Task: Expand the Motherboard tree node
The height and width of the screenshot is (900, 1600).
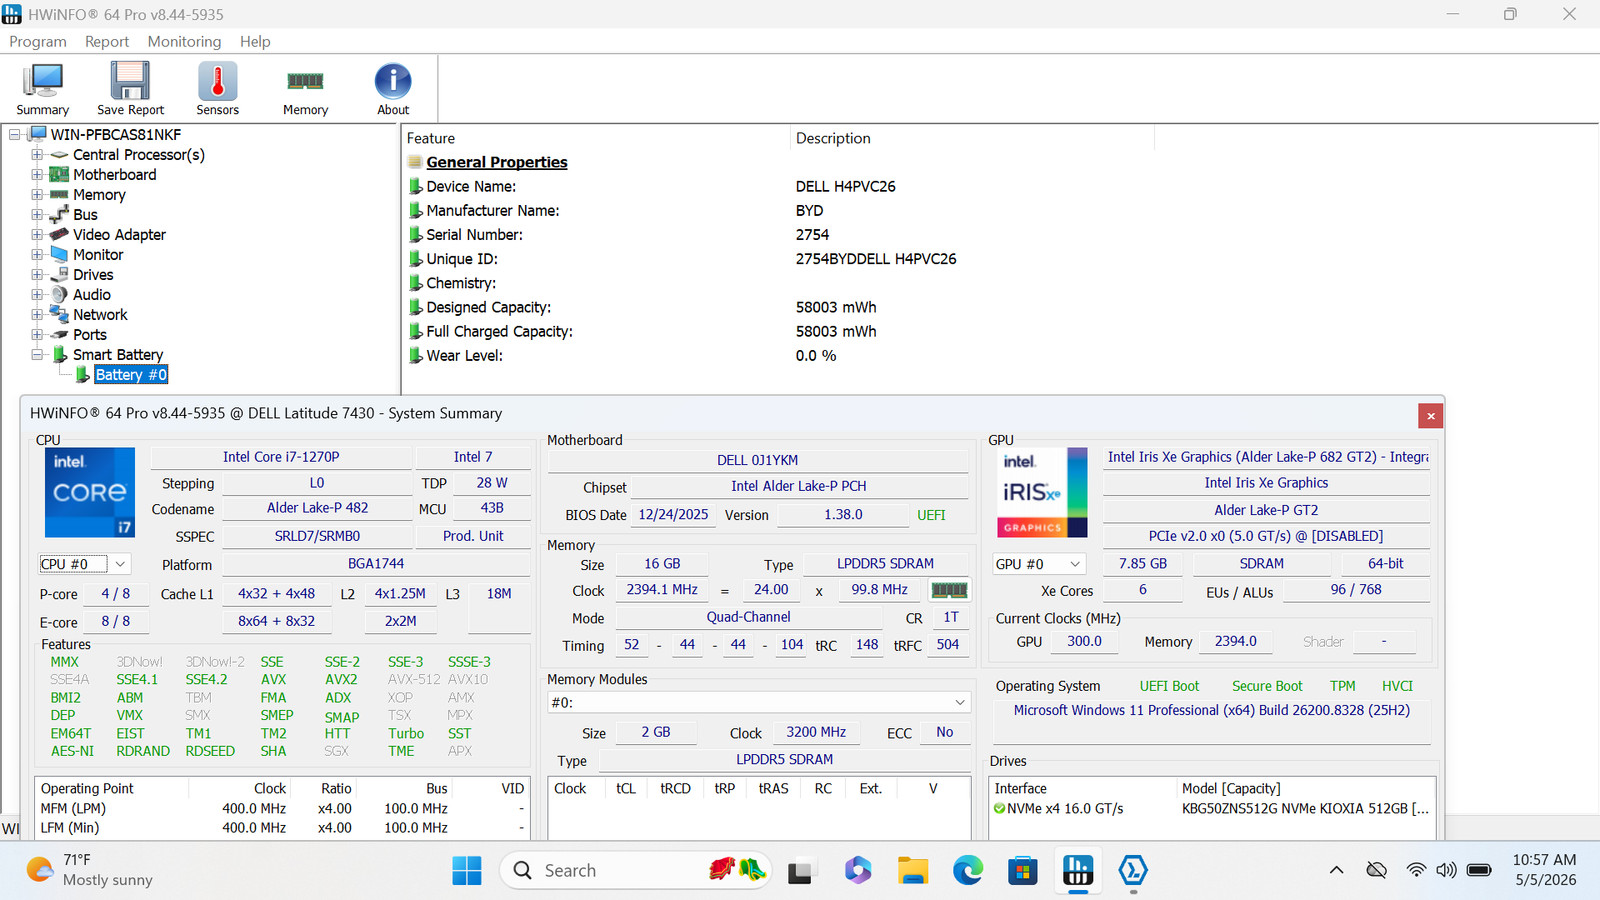Action: click(37, 175)
